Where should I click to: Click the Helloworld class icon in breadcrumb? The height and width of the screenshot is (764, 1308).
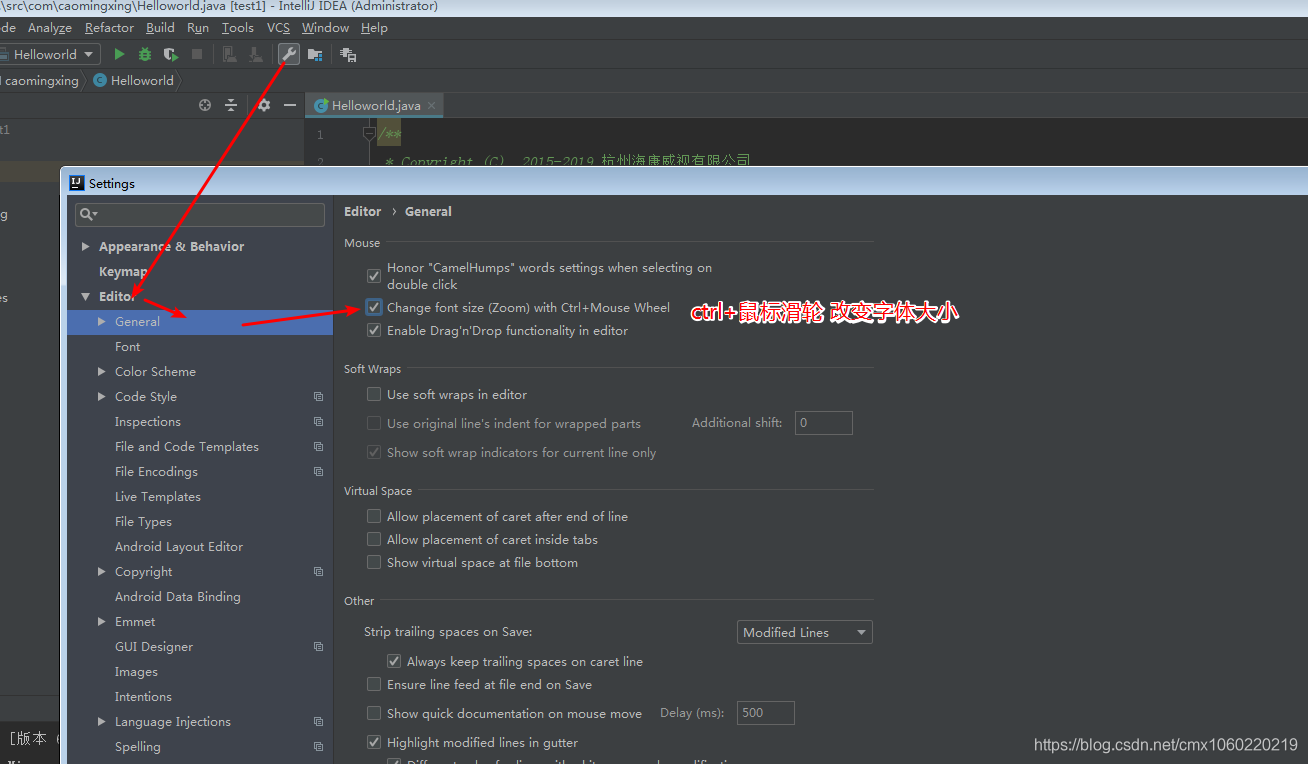coord(100,81)
